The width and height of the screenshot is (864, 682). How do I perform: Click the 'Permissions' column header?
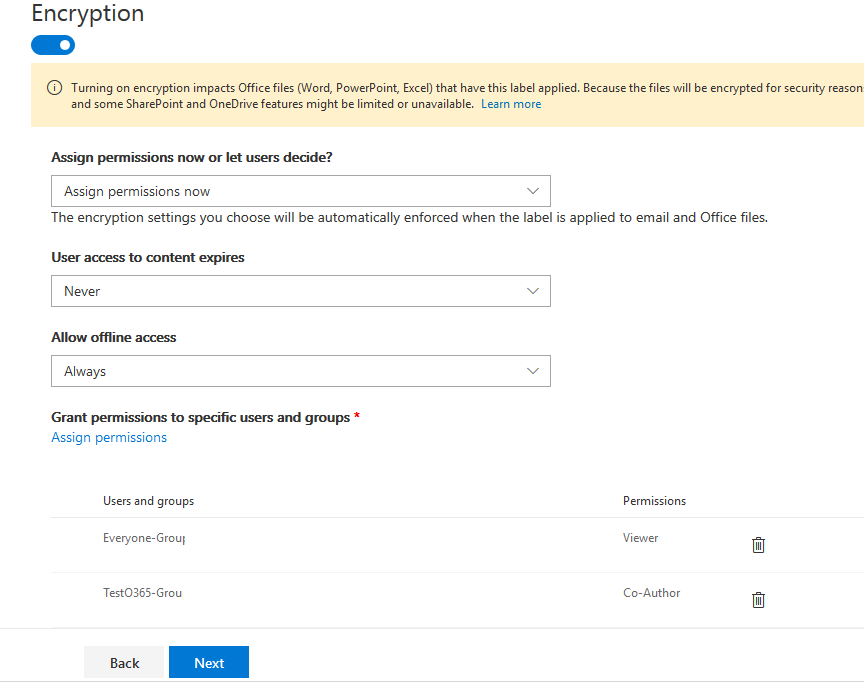pos(654,501)
